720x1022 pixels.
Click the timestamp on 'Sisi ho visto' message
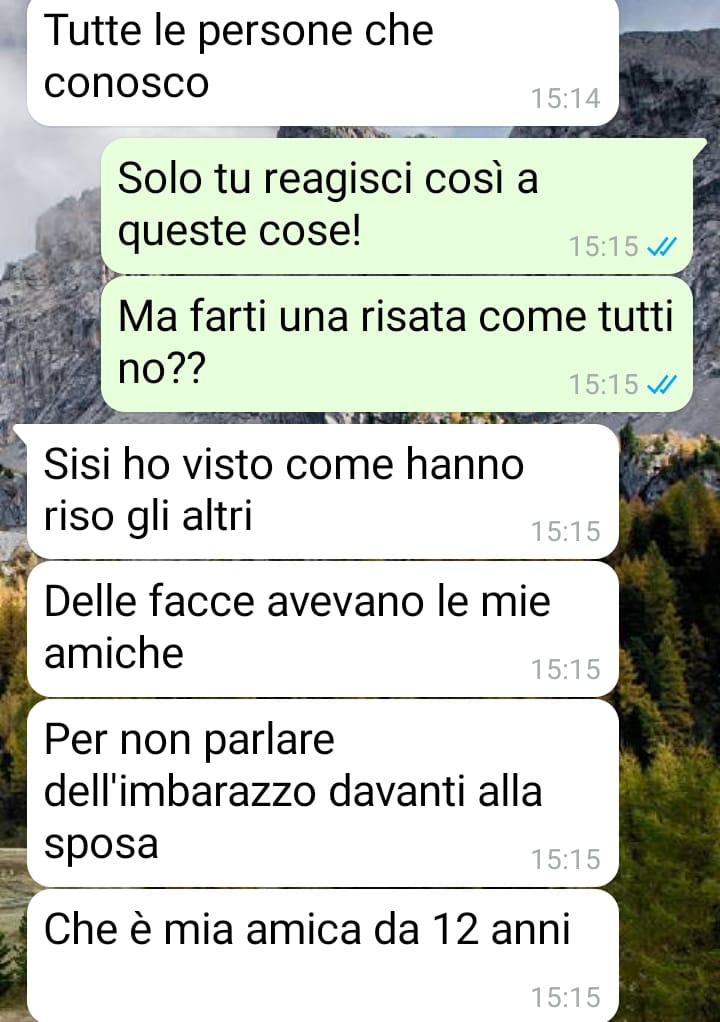pyautogui.click(x=566, y=531)
